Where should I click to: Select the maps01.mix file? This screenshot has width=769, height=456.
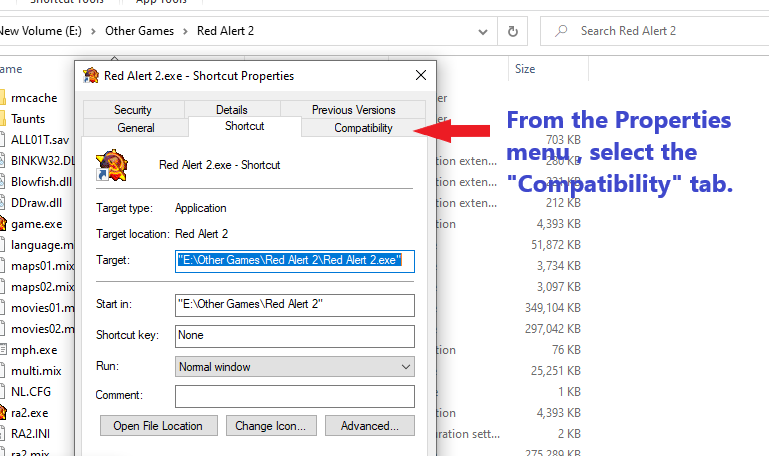click(x=43, y=266)
